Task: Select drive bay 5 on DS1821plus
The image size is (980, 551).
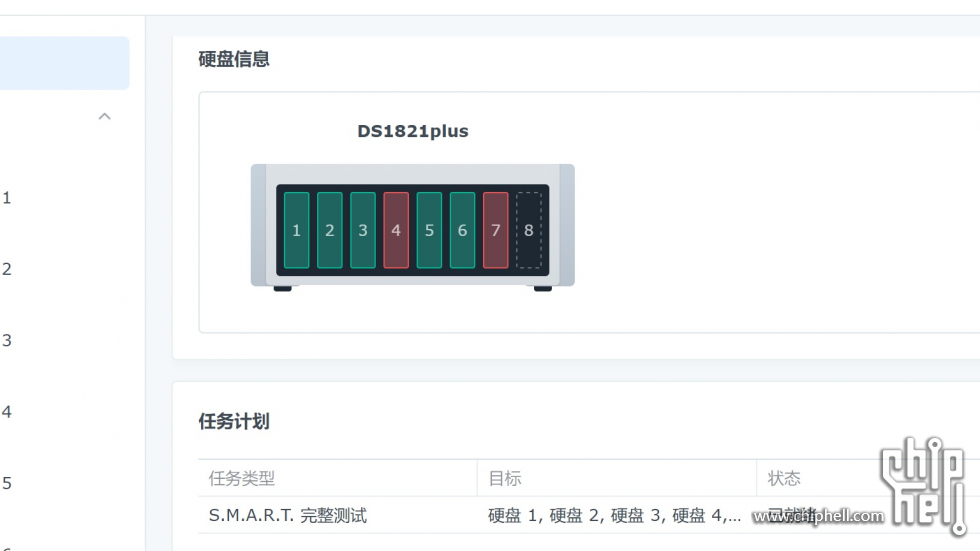Action: click(x=429, y=230)
